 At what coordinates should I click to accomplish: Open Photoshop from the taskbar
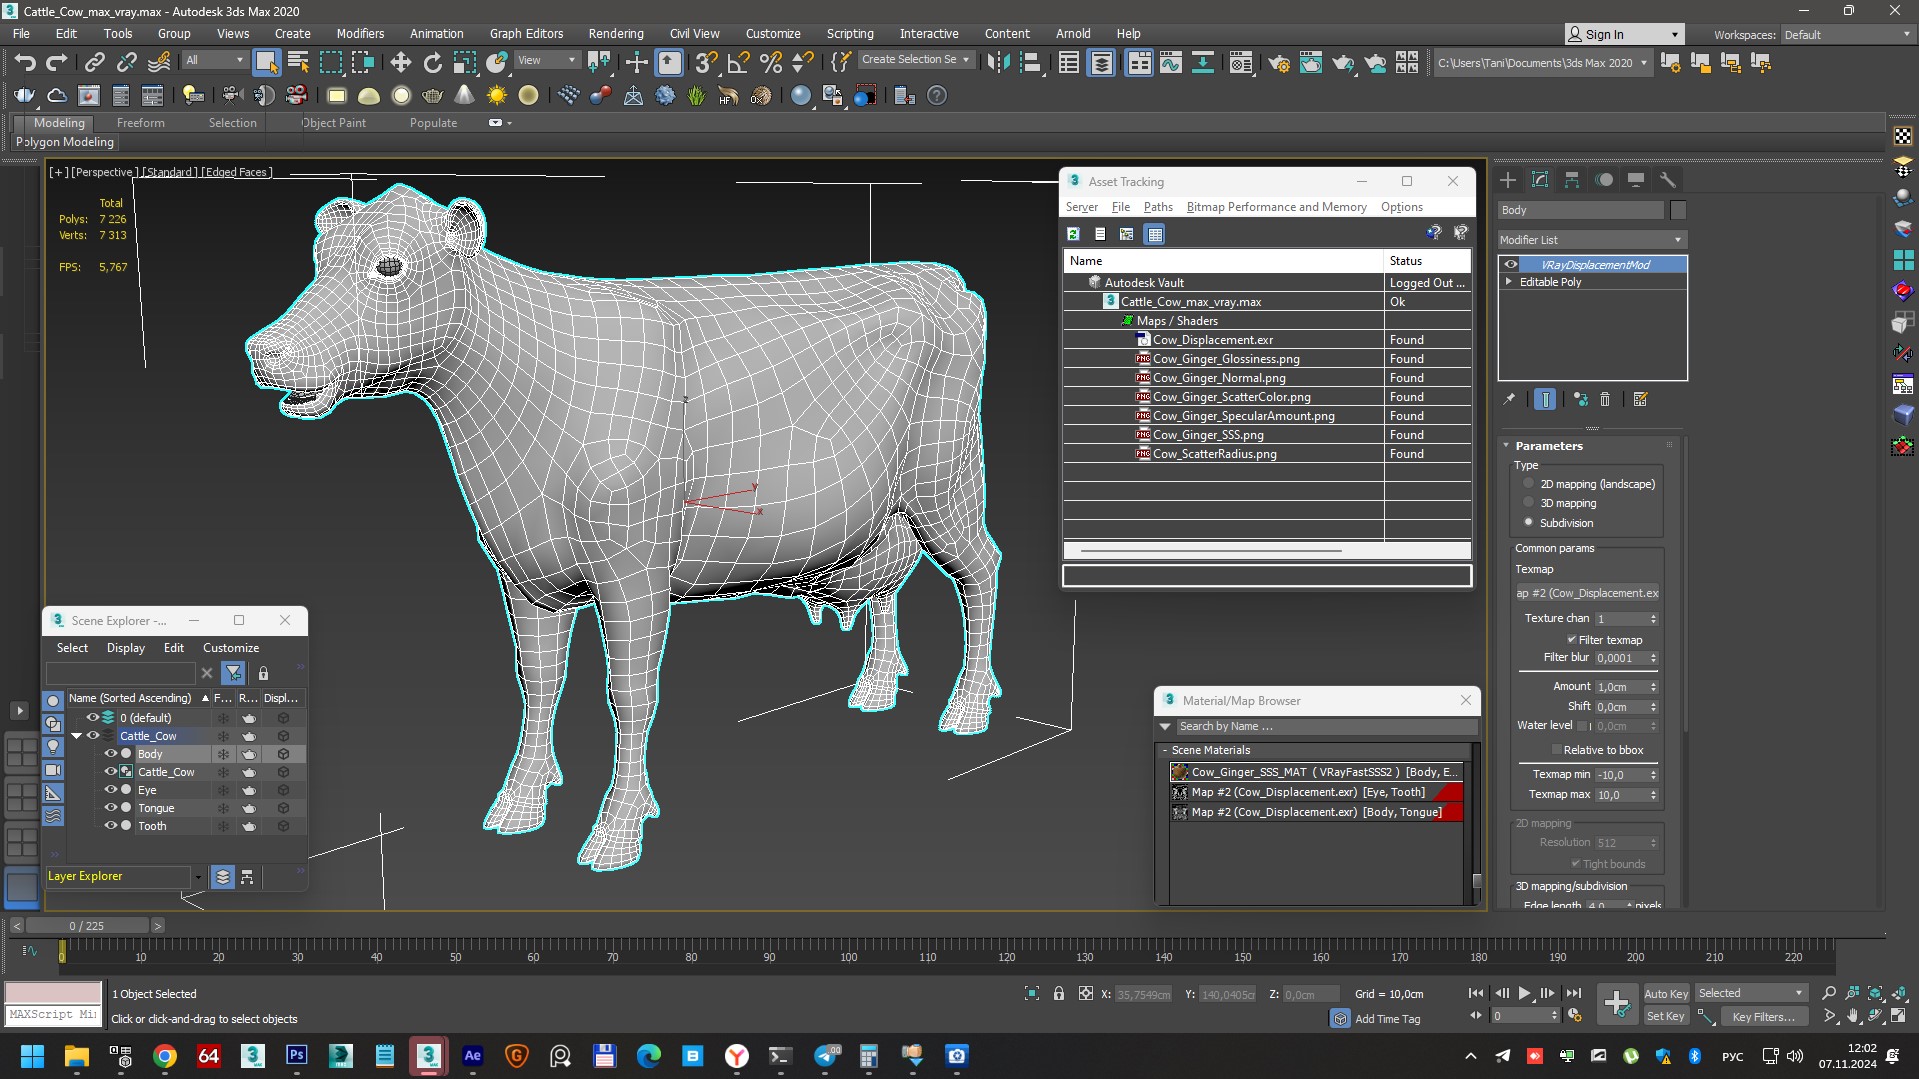[x=297, y=1056]
